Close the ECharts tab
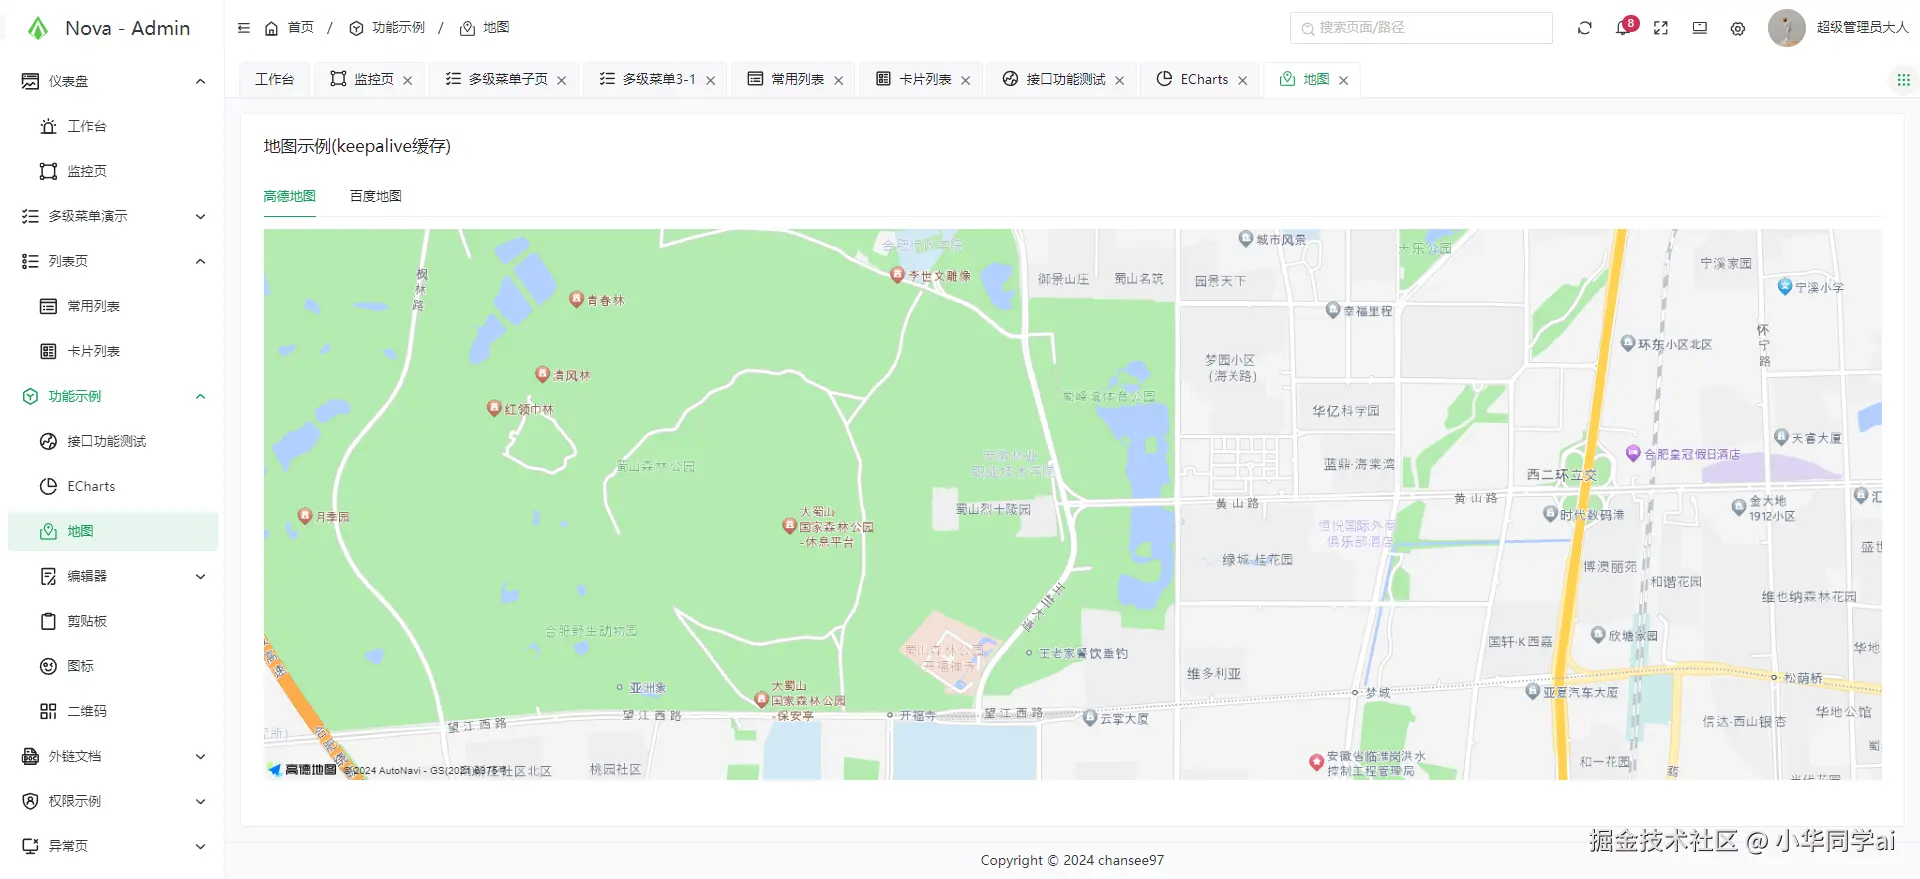This screenshot has height=879, width=1920. (x=1243, y=80)
